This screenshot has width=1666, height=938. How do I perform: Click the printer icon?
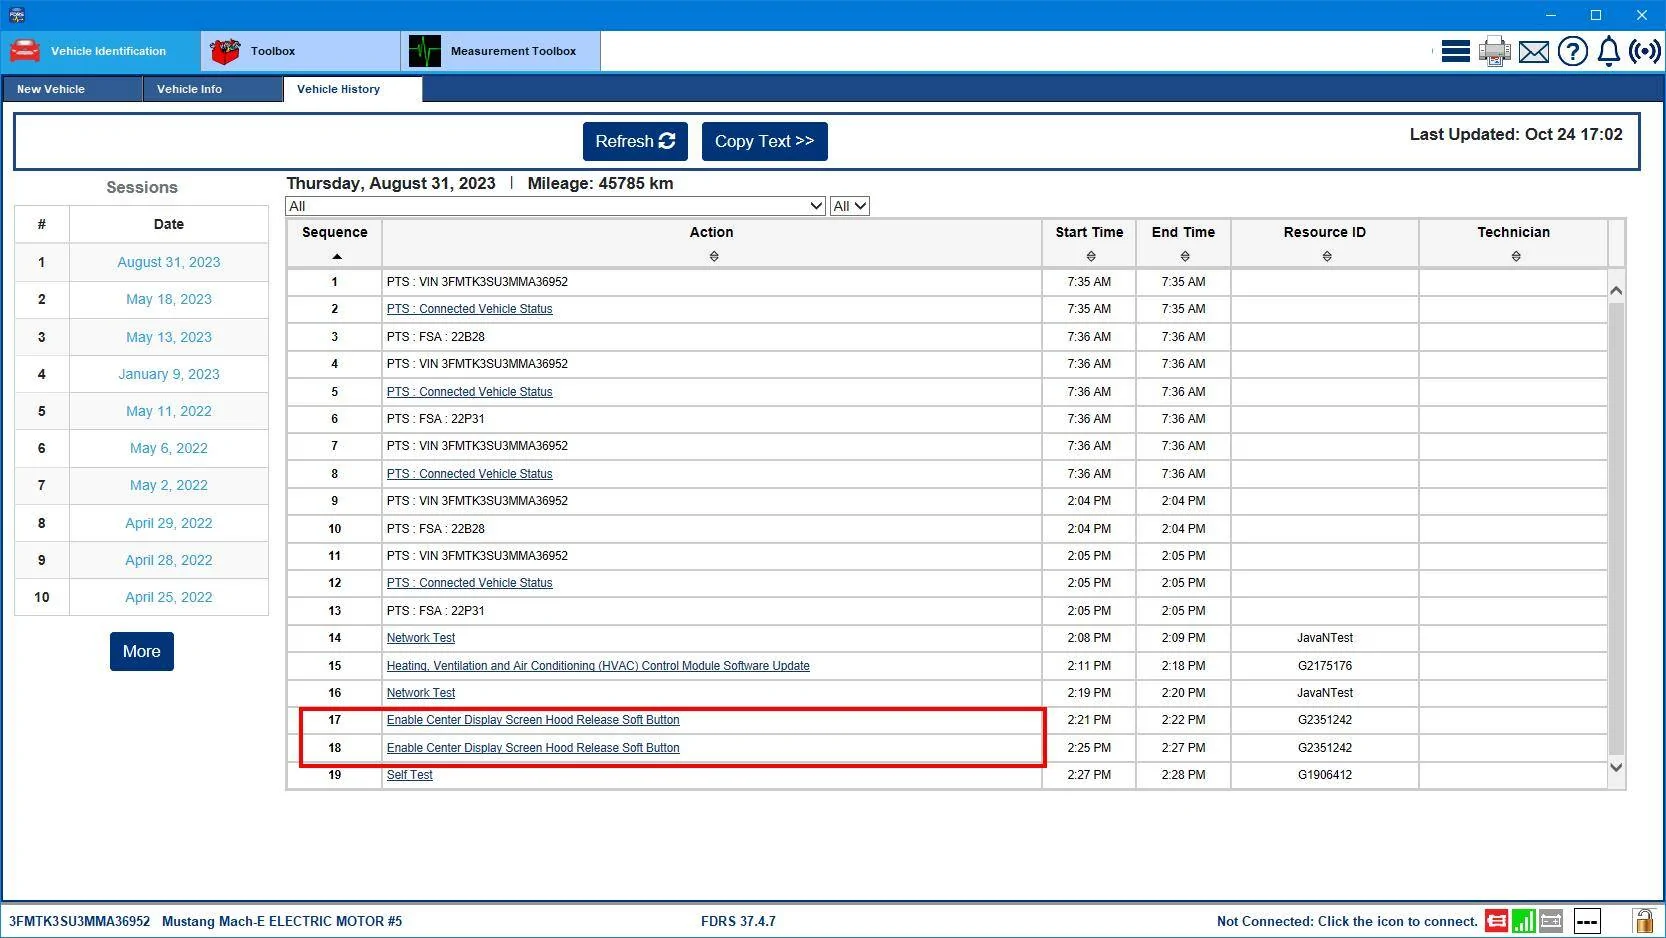pyautogui.click(x=1494, y=51)
